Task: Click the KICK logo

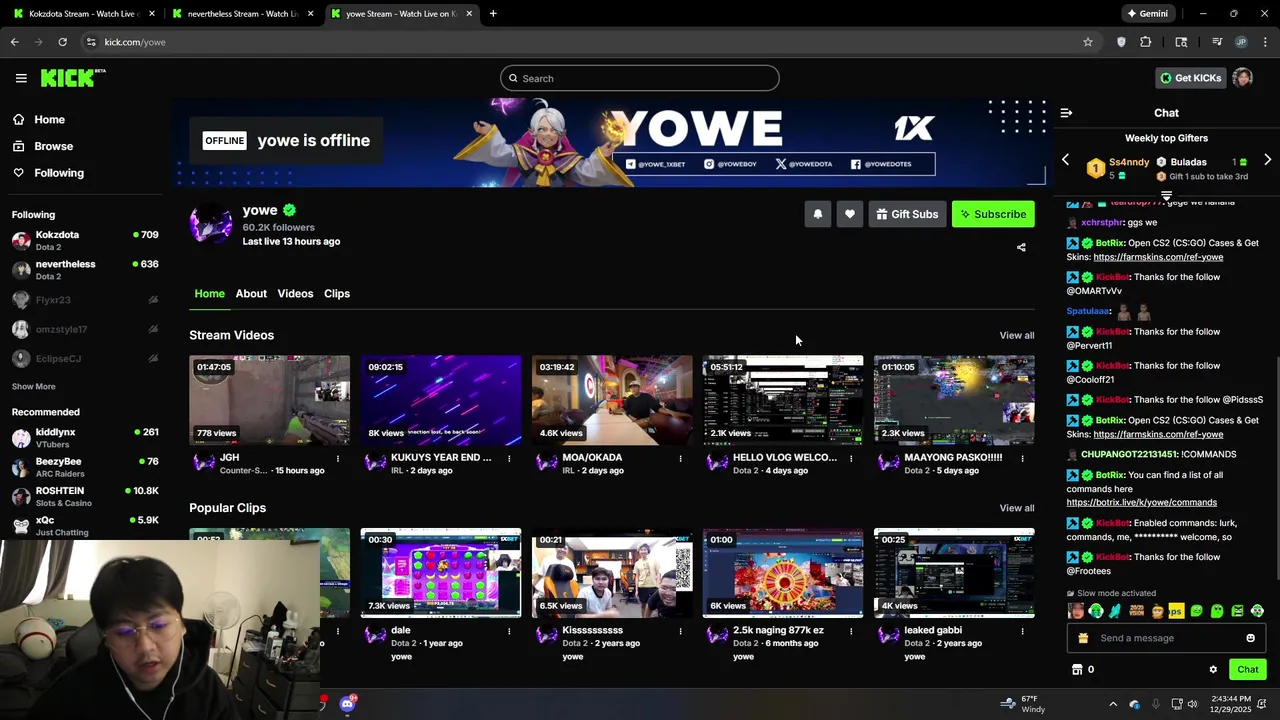Action: pos(73,78)
